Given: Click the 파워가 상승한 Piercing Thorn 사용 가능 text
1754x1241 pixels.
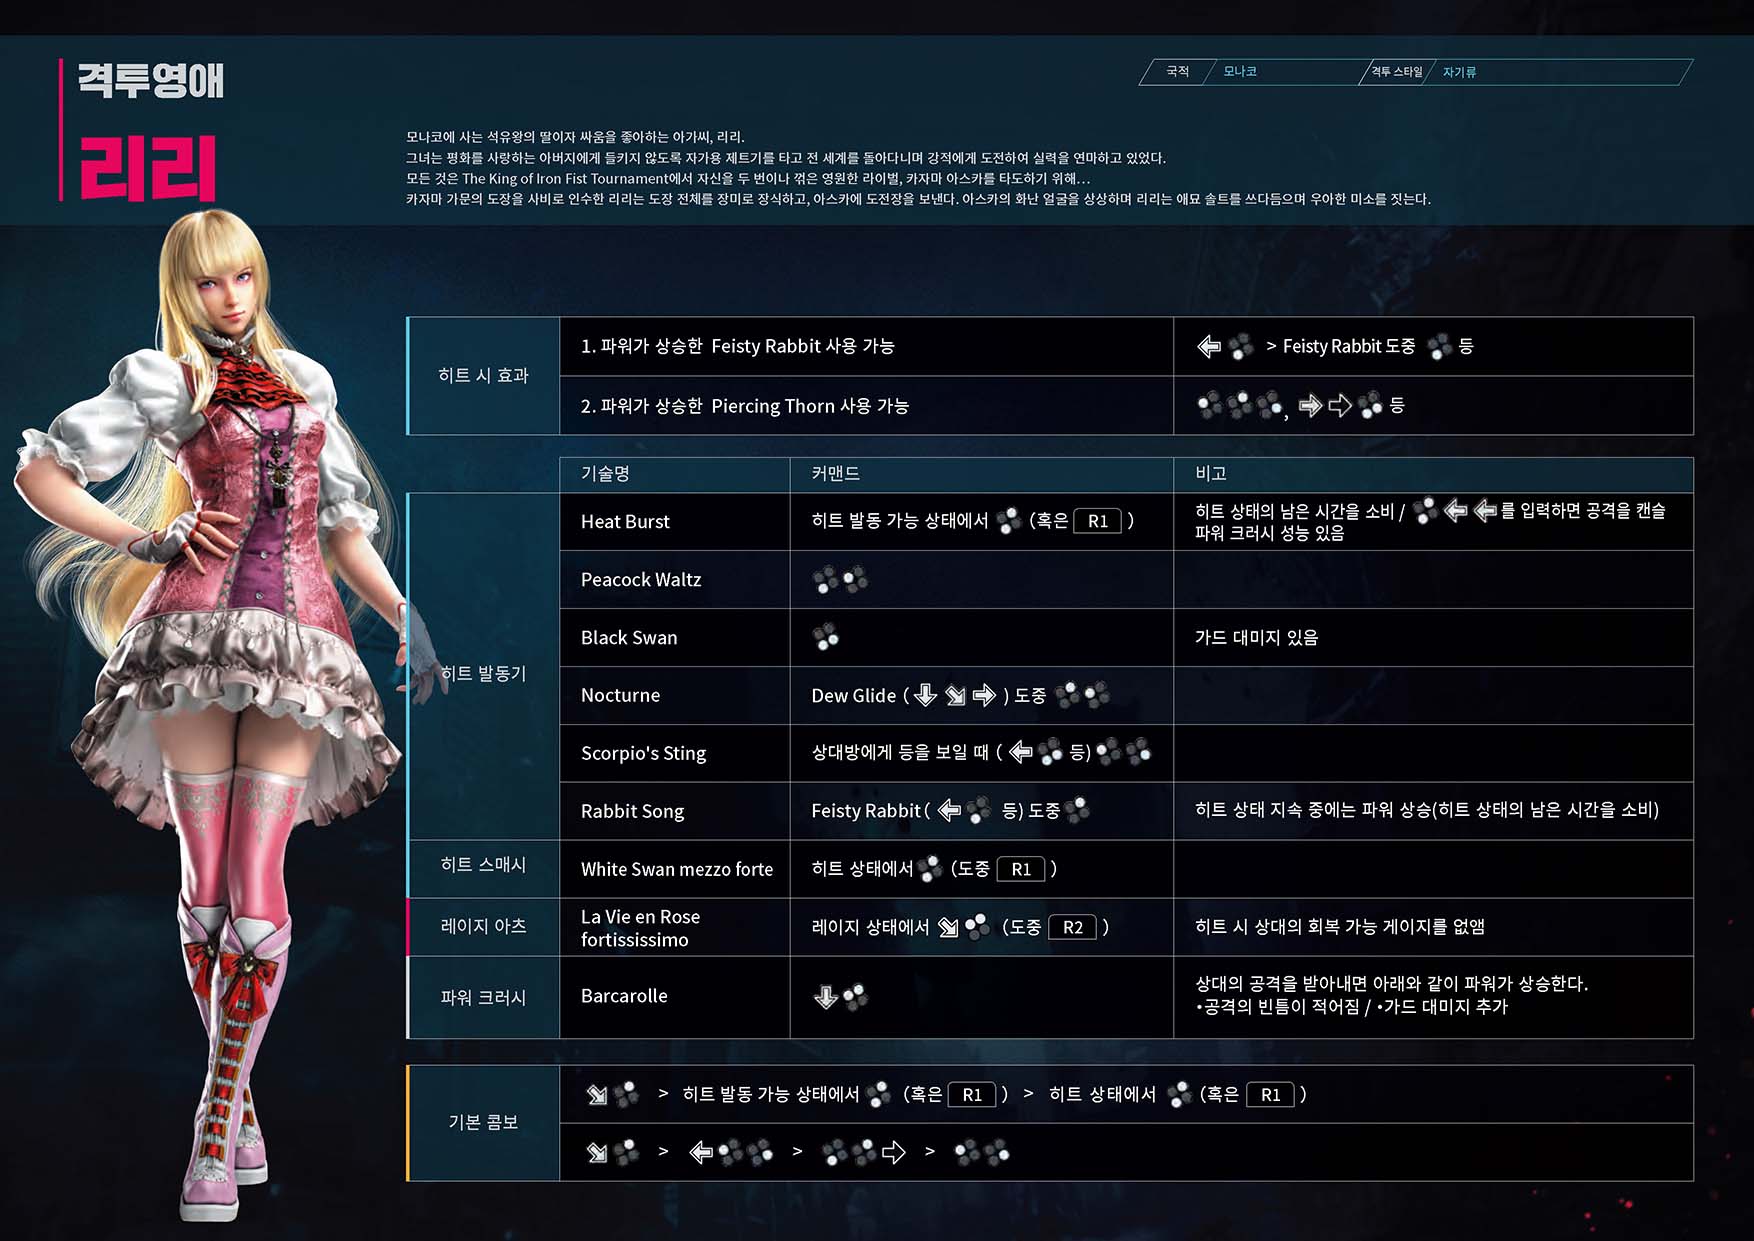Looking at the screenshot, I should [x=754, y=406].
